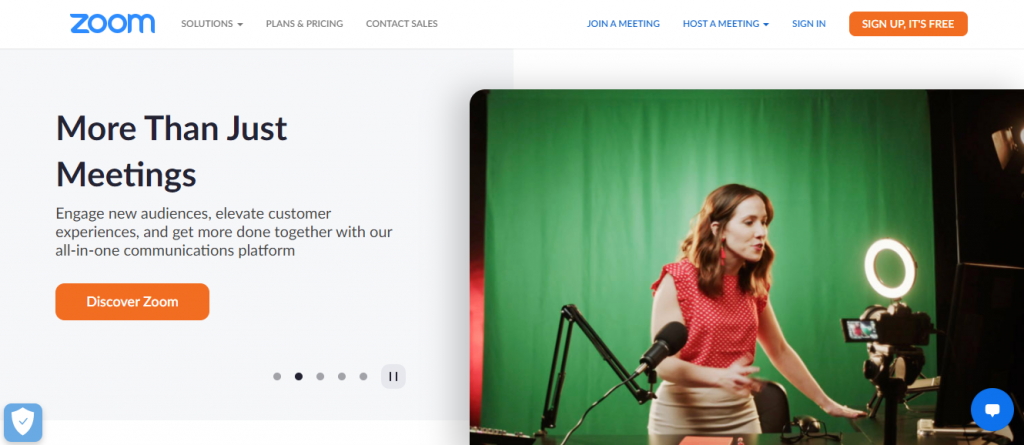Jump to the third carousel slide dot
Screen dimensions: 1024x445
(320, 376)
